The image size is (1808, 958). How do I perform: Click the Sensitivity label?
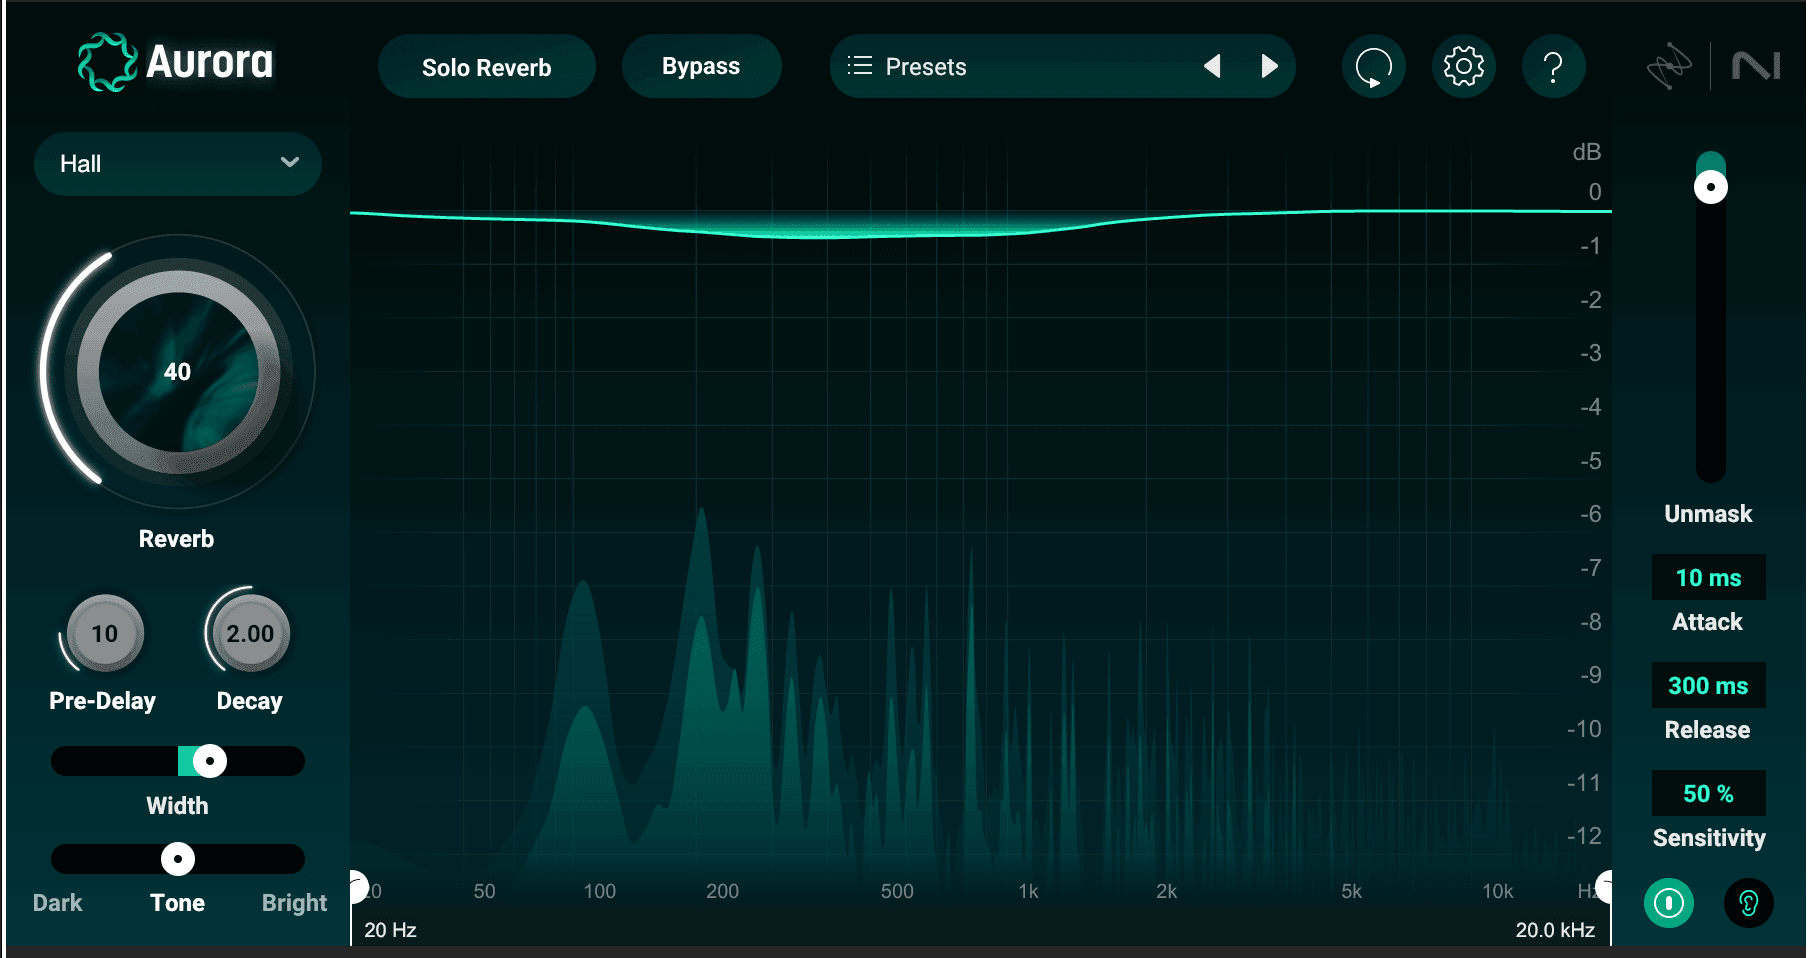pos(1709,838)
